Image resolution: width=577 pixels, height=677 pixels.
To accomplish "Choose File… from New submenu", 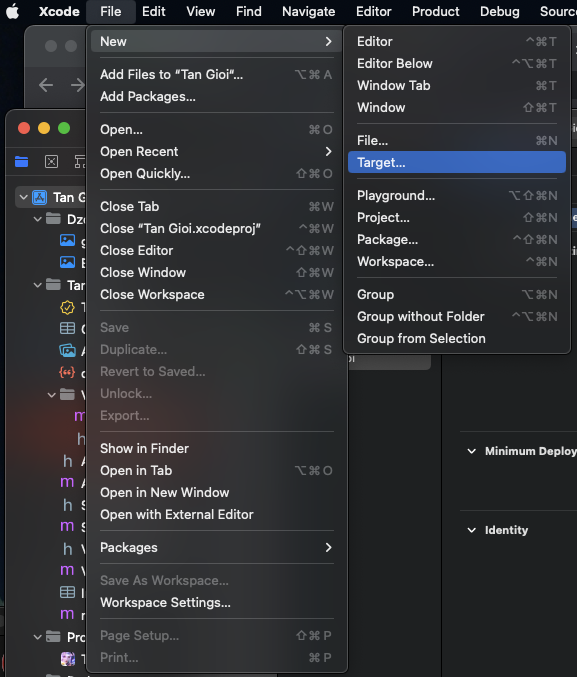I will (x=457, y=140).
